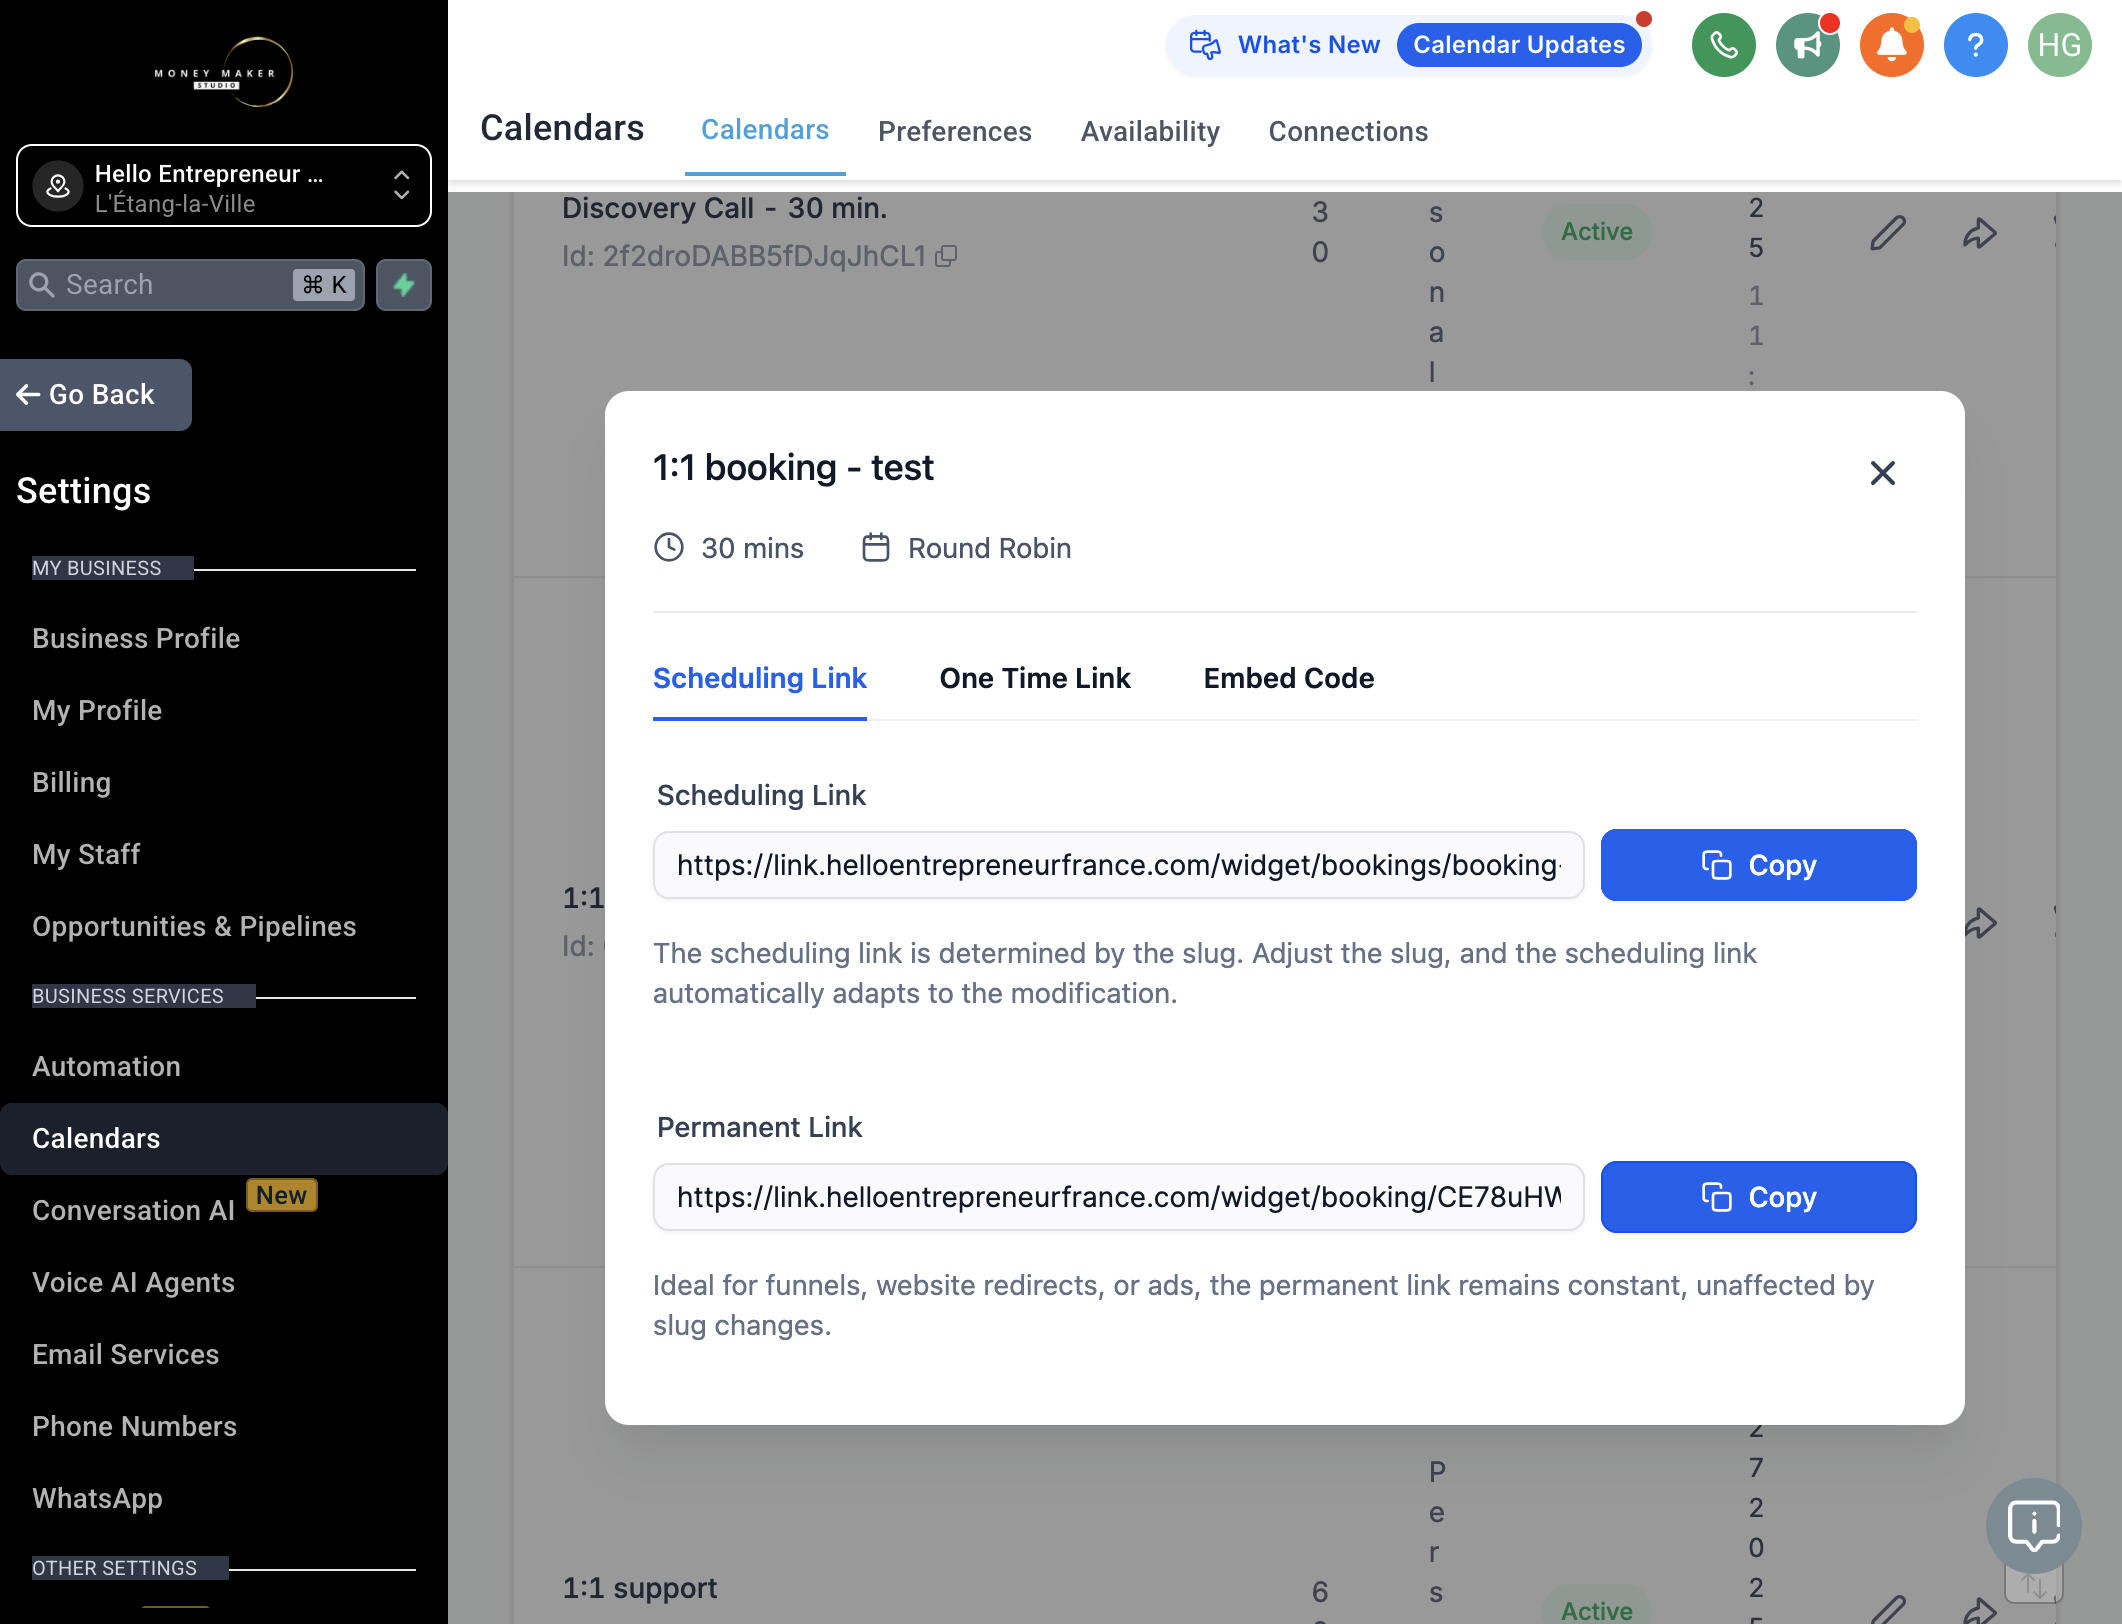This screenshot has width=2122, height=1624.
Task: Copy the Scheduling Link URL
Action: tap(1758, 865)
